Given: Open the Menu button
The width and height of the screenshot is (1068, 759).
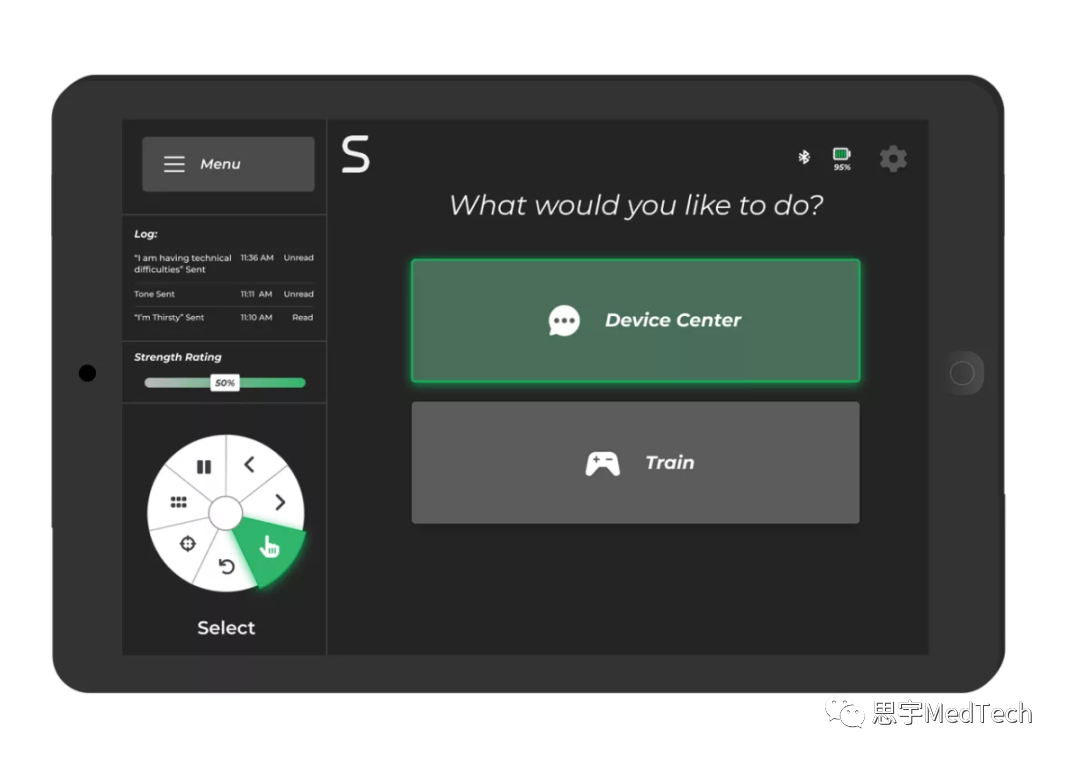Looking at the screenshot, I should [x=228, y=164].
